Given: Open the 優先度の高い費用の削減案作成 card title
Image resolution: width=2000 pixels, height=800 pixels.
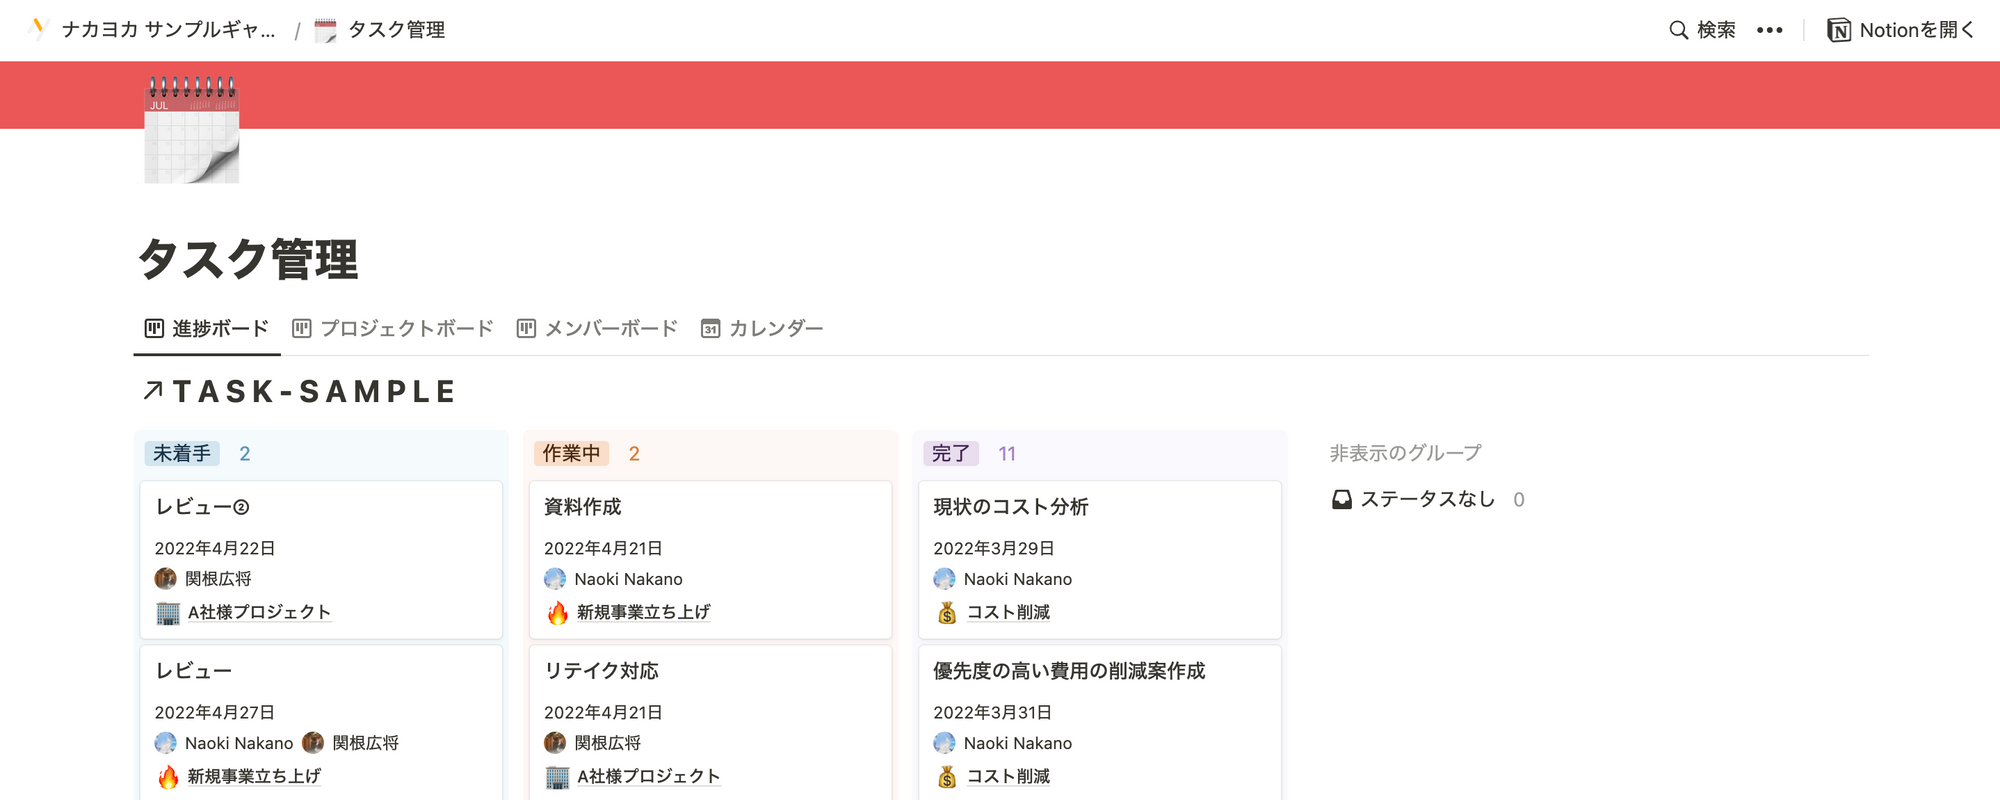Looking at the screenshot, I should tap(1069, 671).
